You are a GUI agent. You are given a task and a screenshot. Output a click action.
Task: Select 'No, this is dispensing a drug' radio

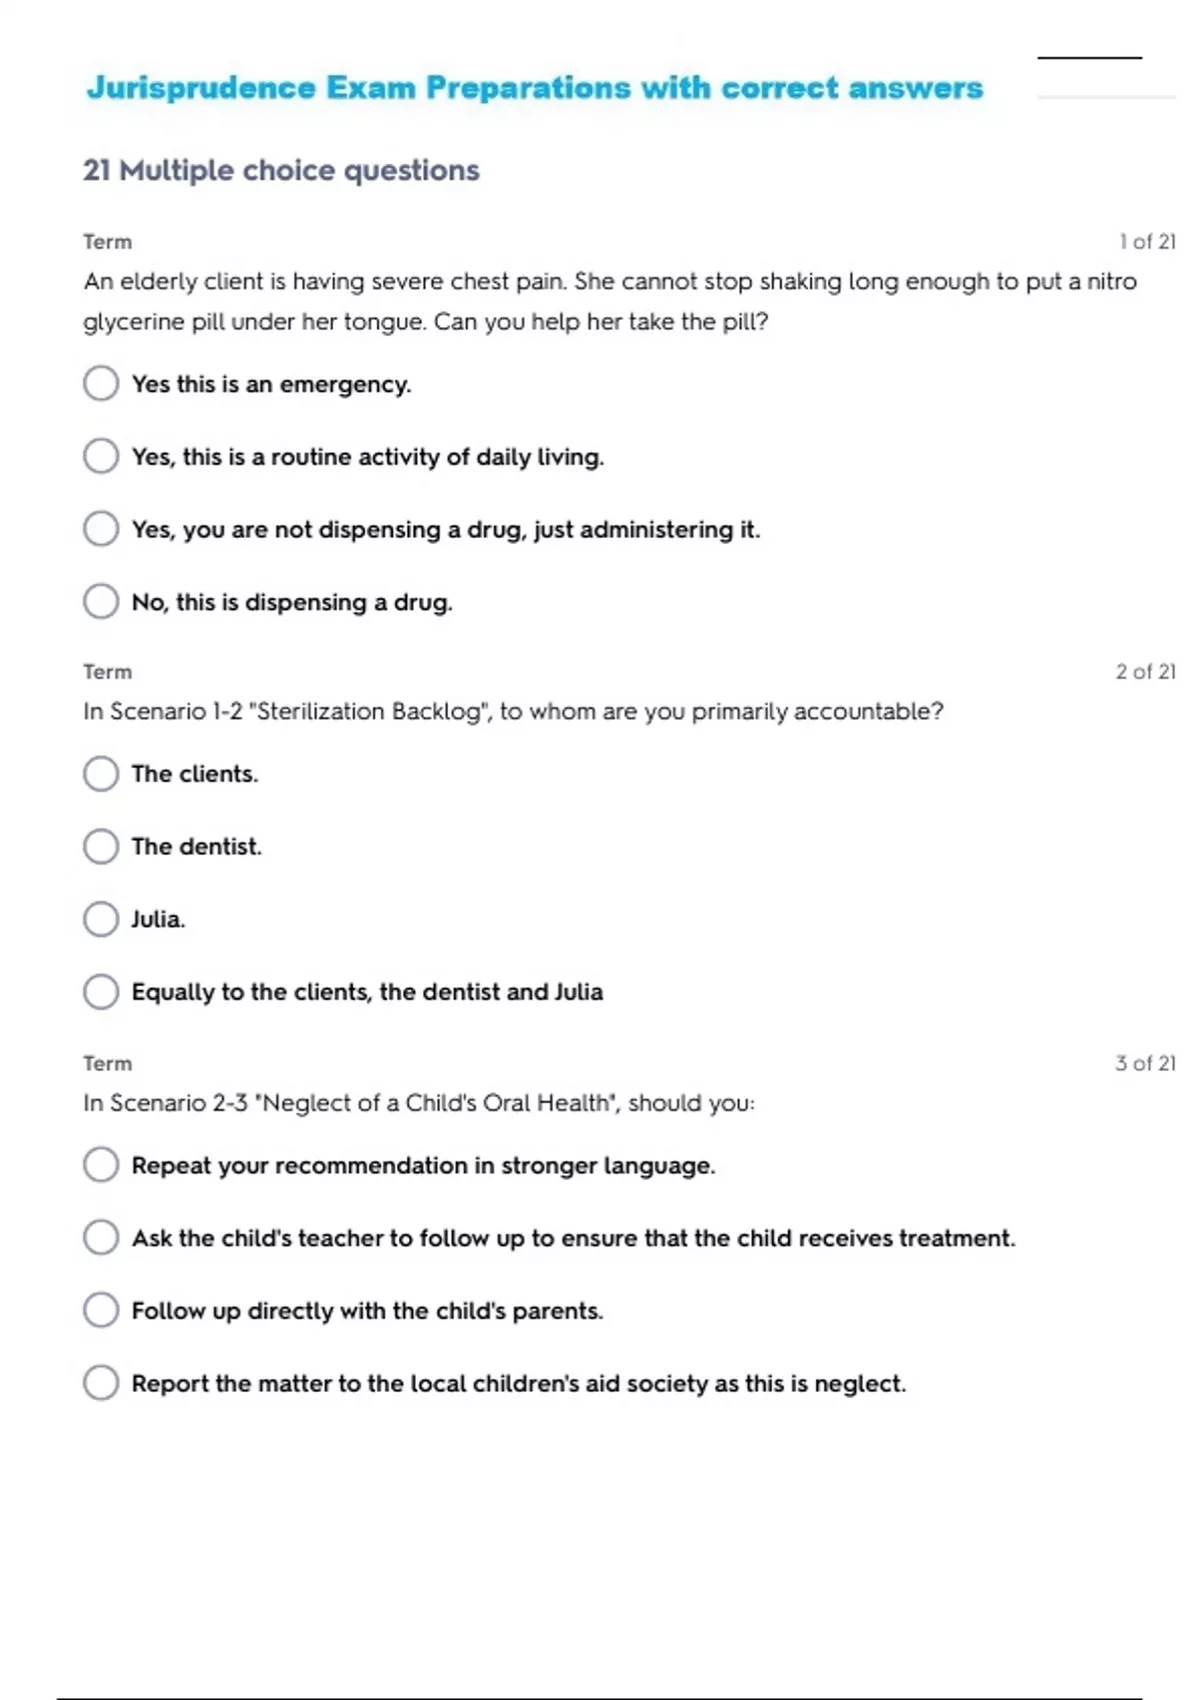(101, 601)
